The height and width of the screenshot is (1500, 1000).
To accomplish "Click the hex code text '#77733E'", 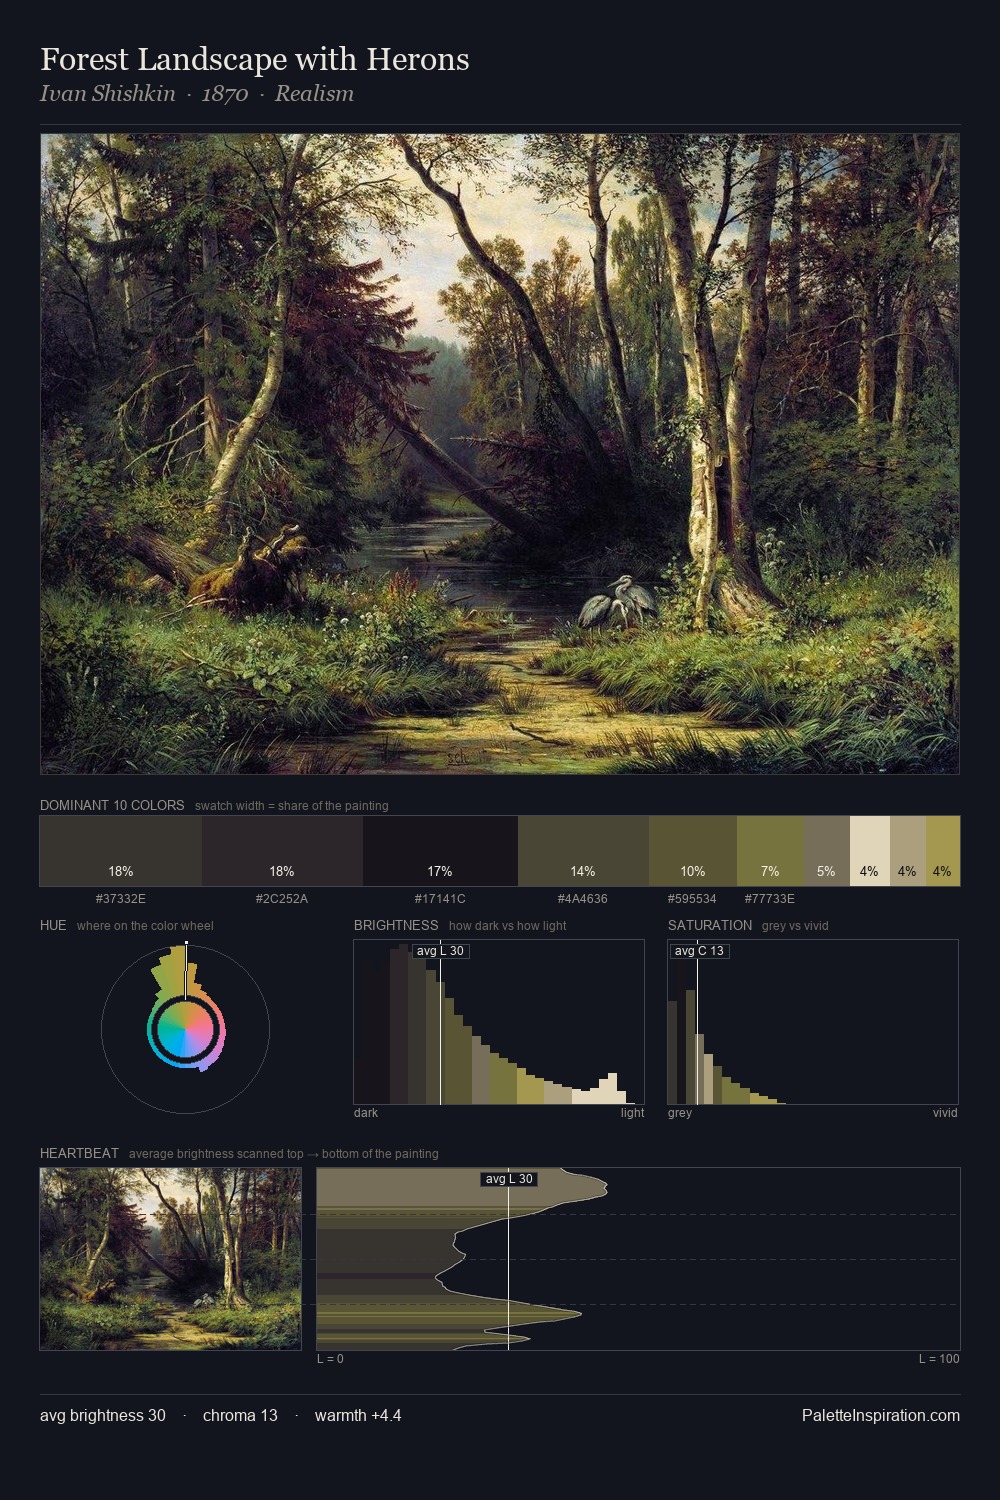I will click(770, 898).
